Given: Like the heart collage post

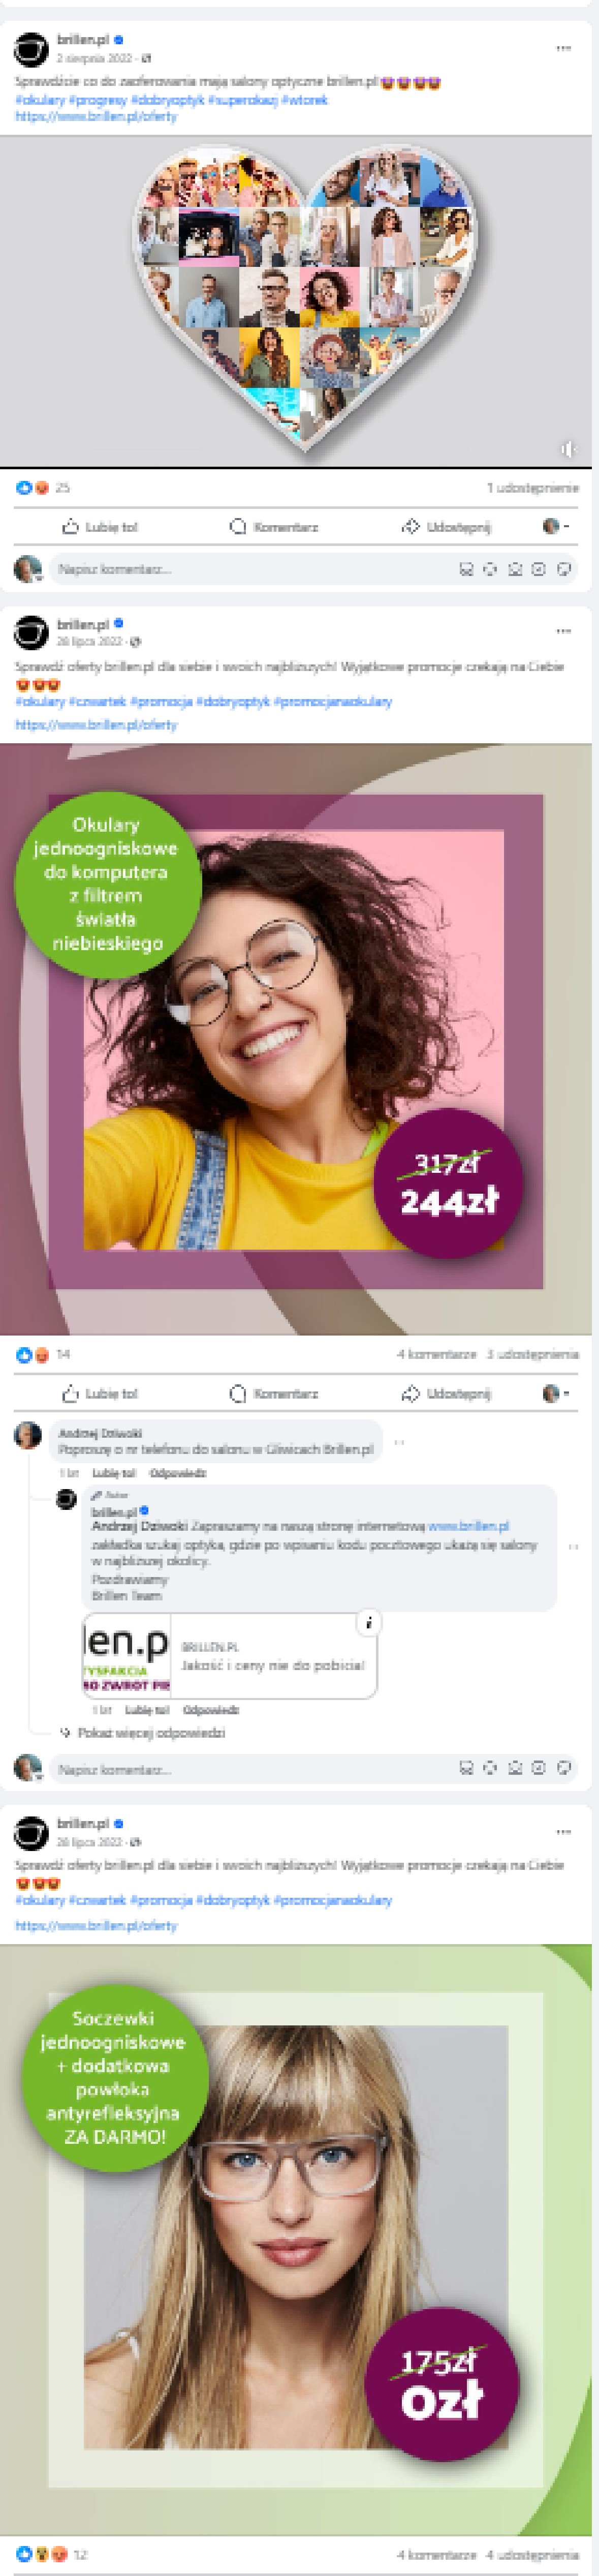Looking at the screenshot, I should 100,526.
